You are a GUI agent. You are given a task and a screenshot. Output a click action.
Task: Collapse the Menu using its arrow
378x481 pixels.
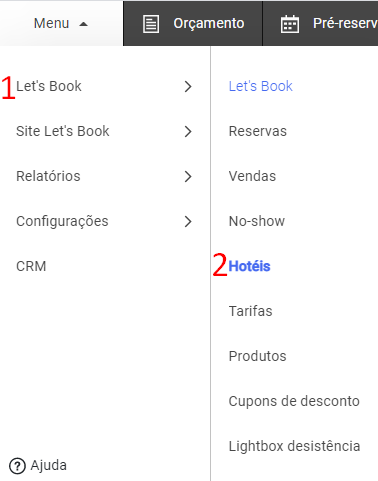[x=83, y=24]
